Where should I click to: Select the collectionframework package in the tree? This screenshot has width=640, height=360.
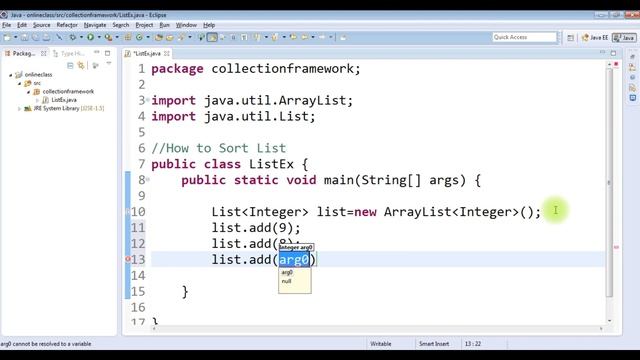[x=68, y=91]
